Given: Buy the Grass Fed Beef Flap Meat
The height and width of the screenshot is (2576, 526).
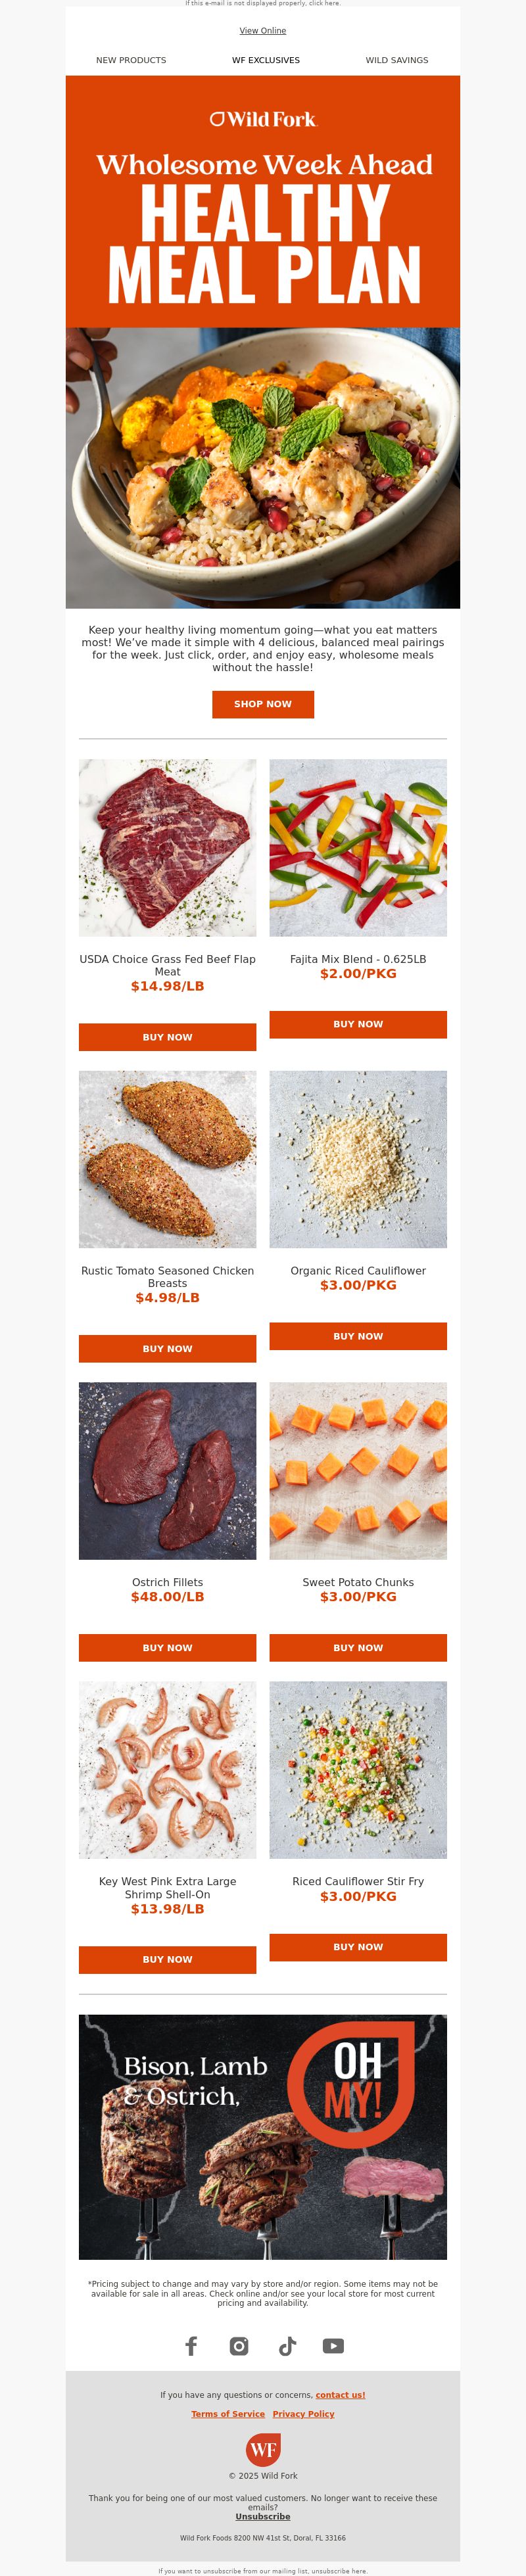Looking at the screenshot, I should [x=167, y=1037].
